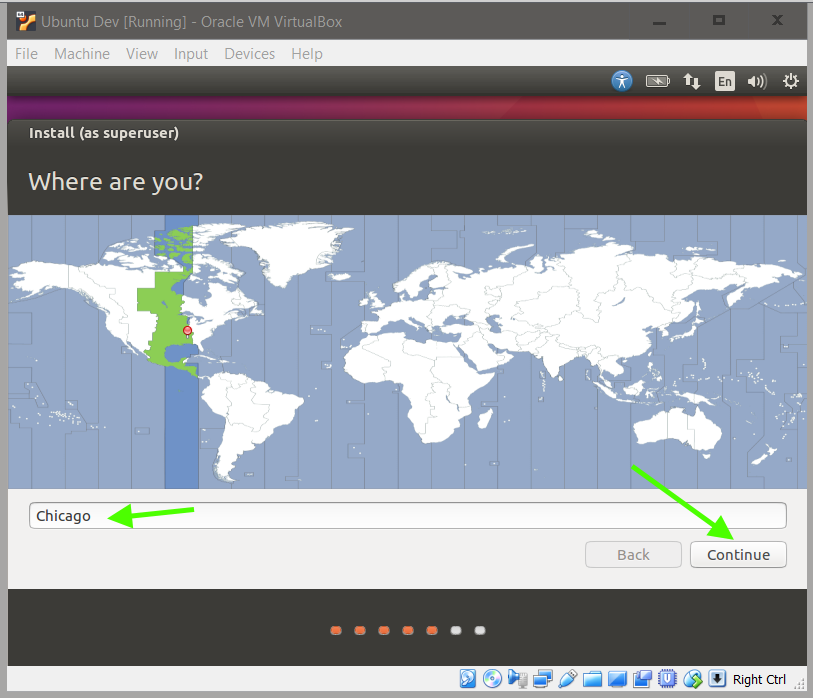Screen dimensions: 813x698
Task: Click the keyboard capture arrow icon
Action: [x=717, y=679]
